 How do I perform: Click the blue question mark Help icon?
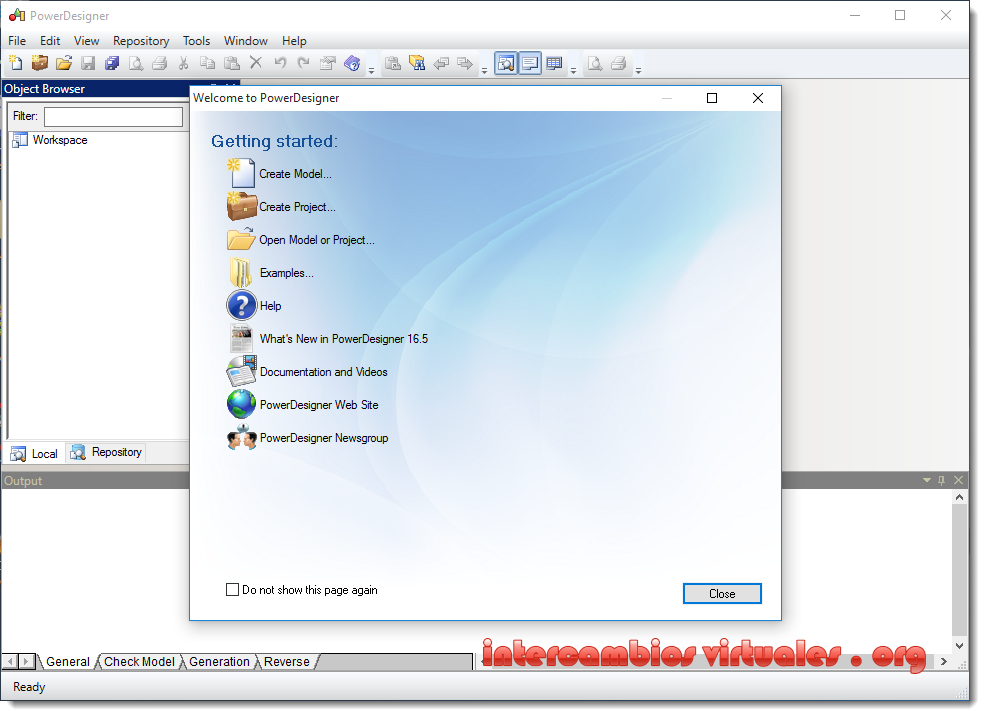pos(241,306)
